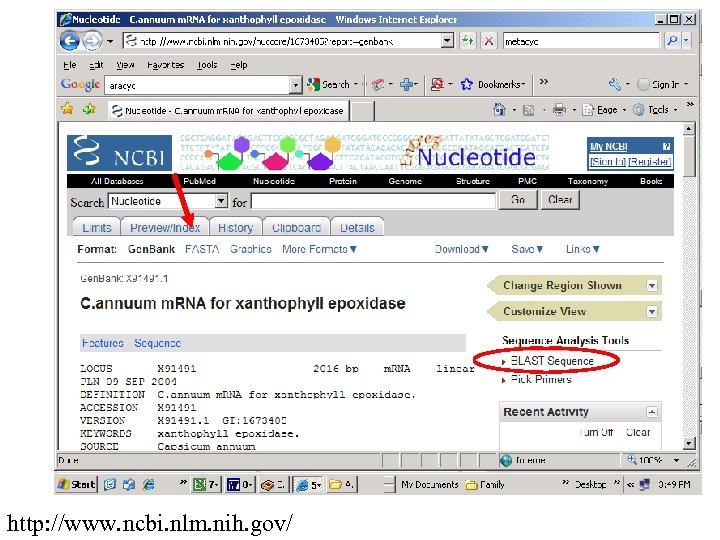The image size is (720, 540).
Task: Switch to the History tab
Action: tap(236, 227)
